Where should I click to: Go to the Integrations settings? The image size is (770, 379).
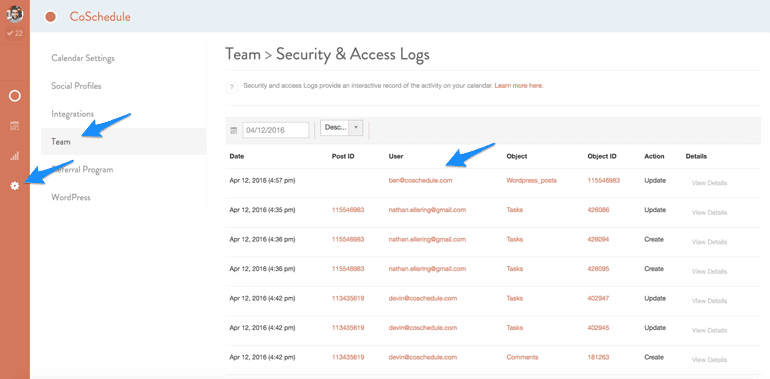72,114
